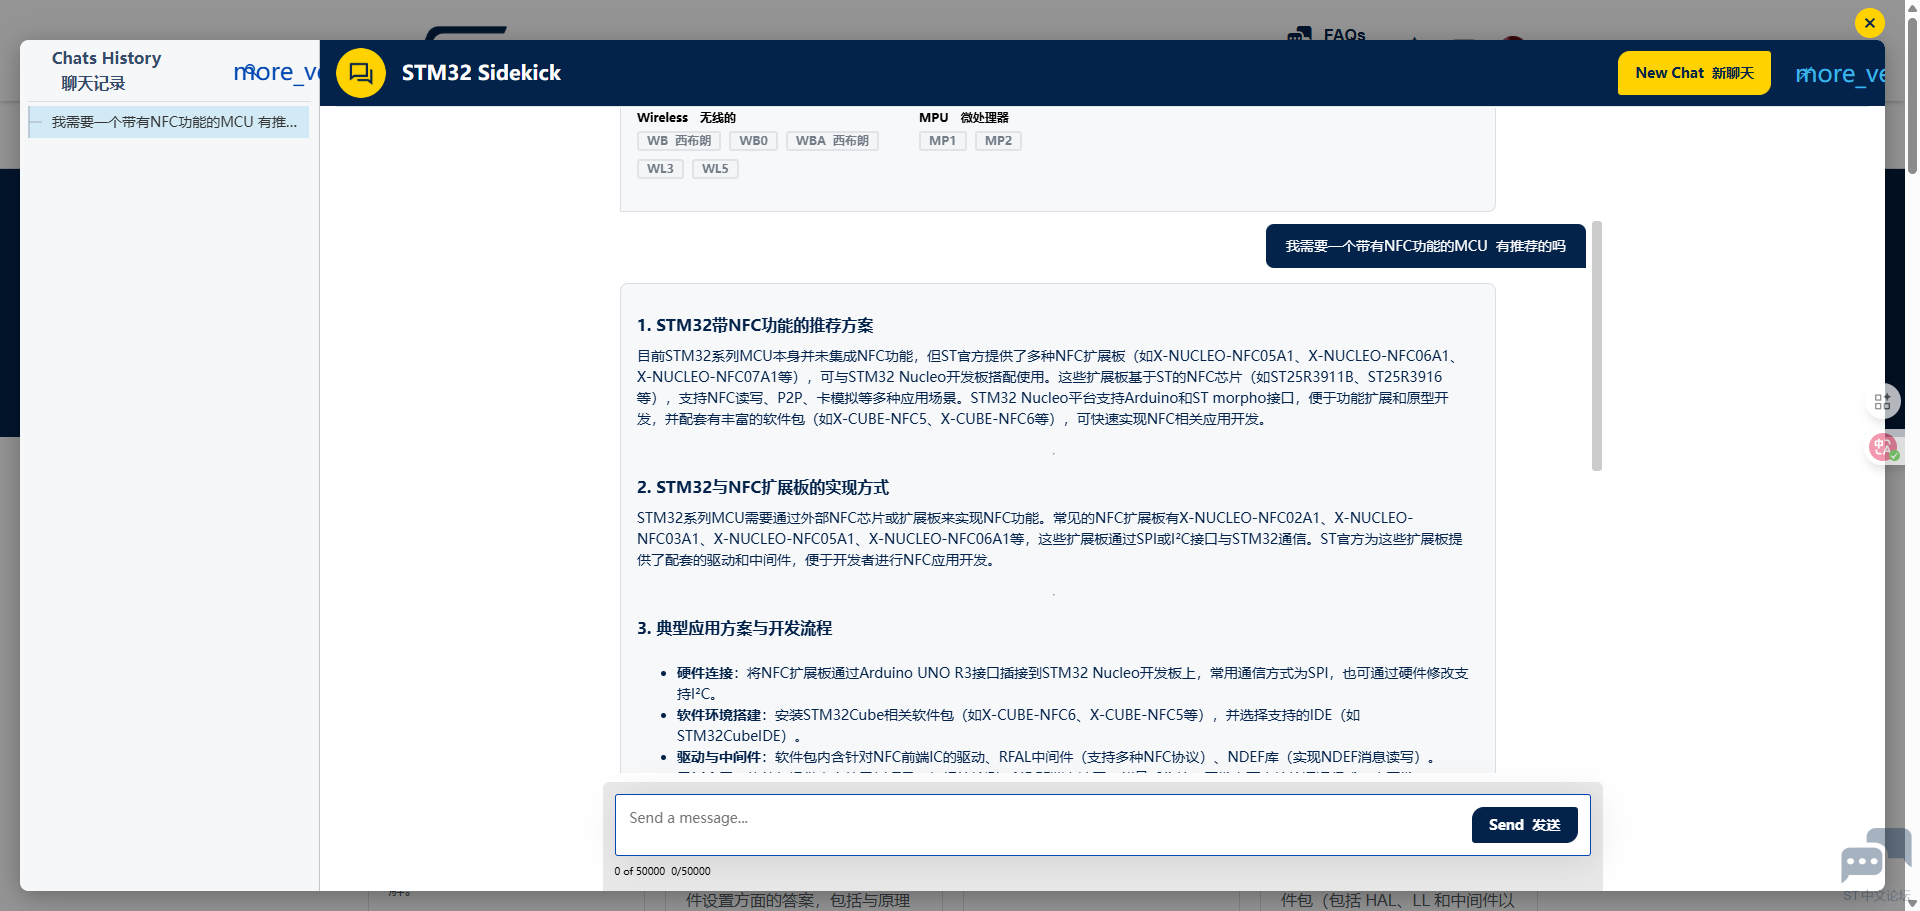Click heading '2. STM32与NFC扩展板的实现方式'
The height and width of the screenshot is (911, 1920).
pos(763,488)
